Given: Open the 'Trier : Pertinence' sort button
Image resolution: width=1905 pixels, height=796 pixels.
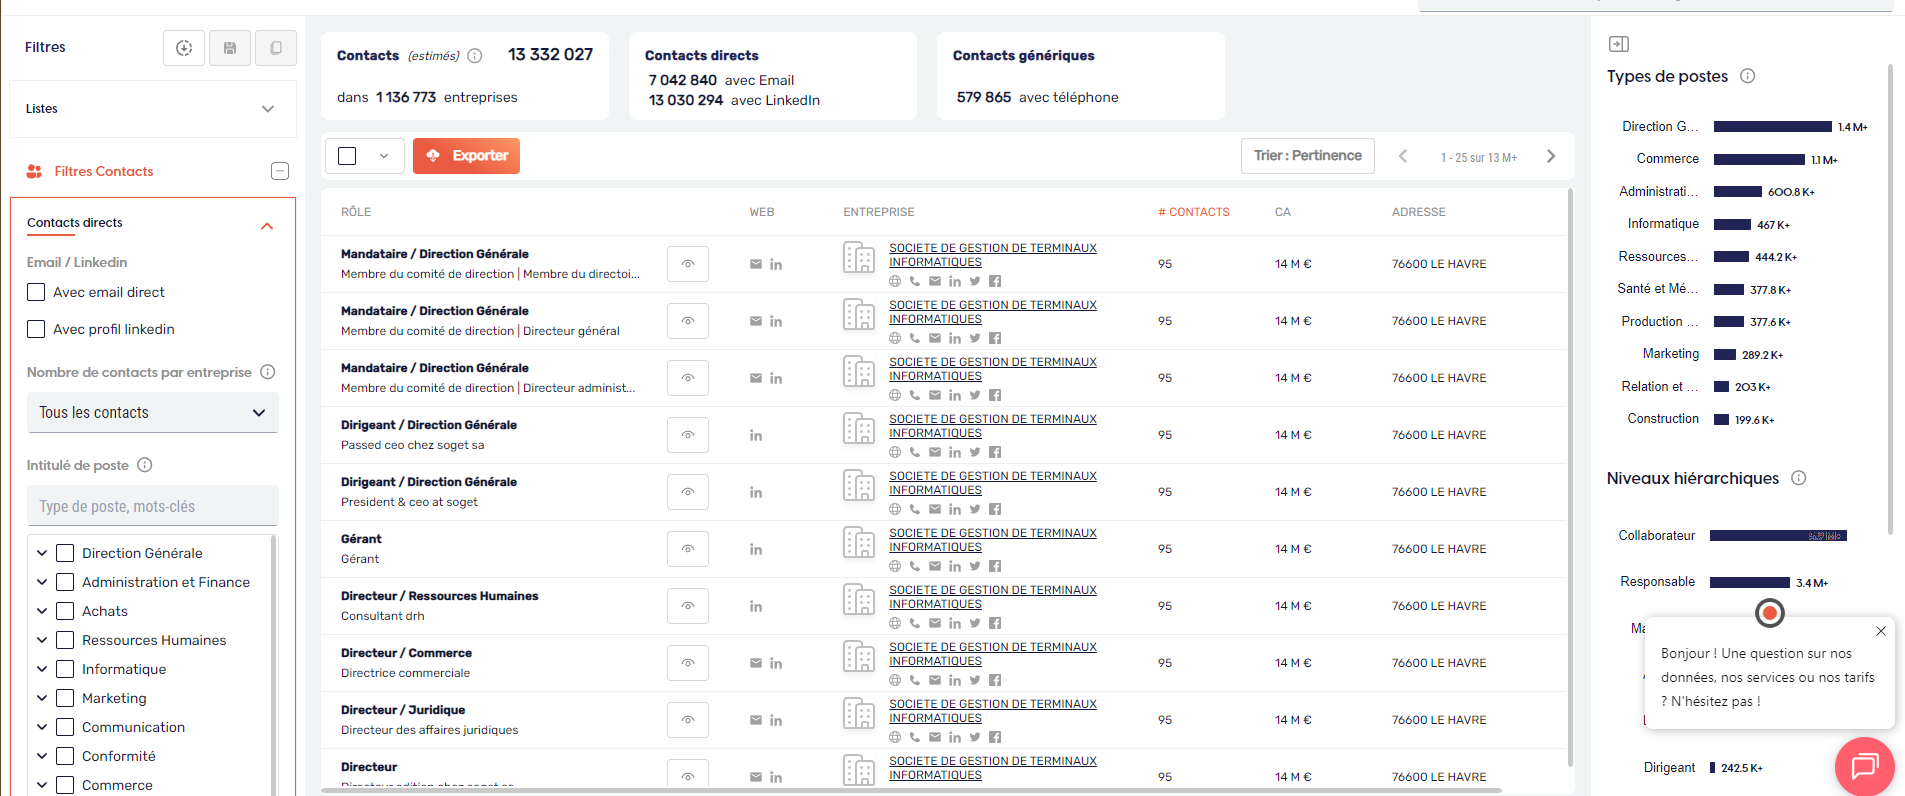Looking at the screenshot, I should 1307,156.
